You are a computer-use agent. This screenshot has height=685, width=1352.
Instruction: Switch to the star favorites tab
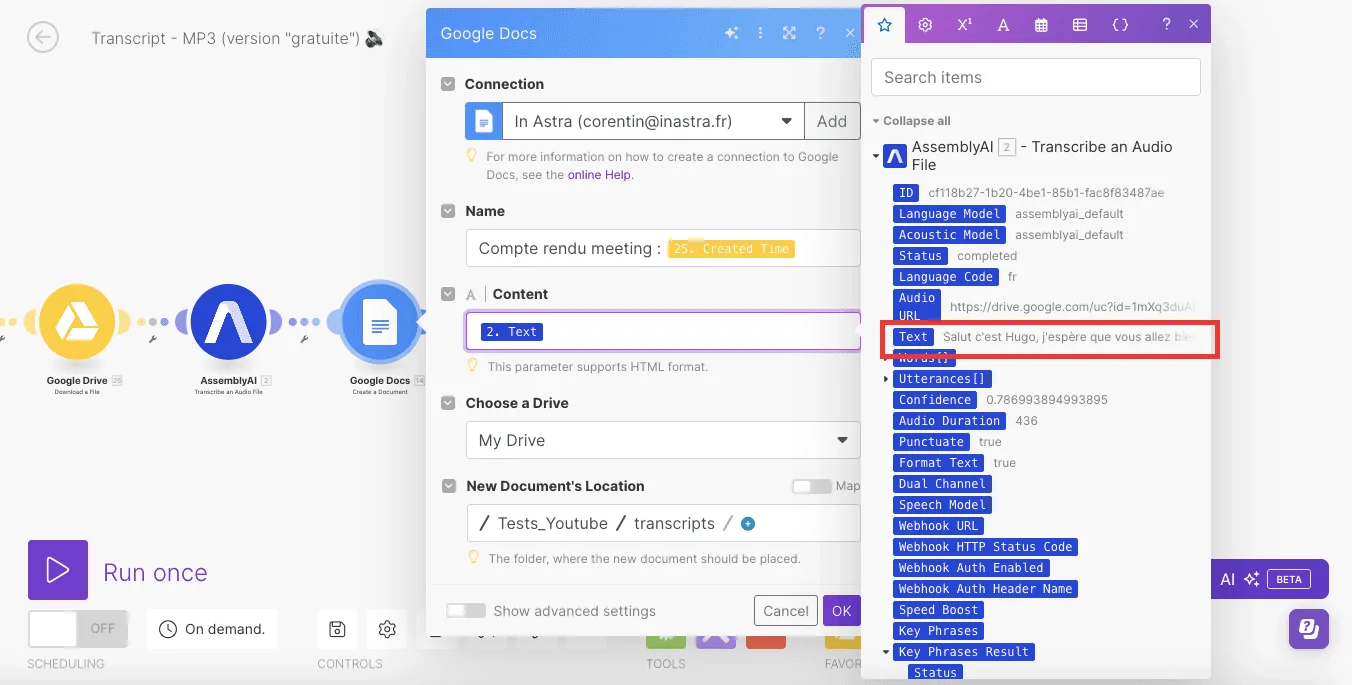(884, 25)
